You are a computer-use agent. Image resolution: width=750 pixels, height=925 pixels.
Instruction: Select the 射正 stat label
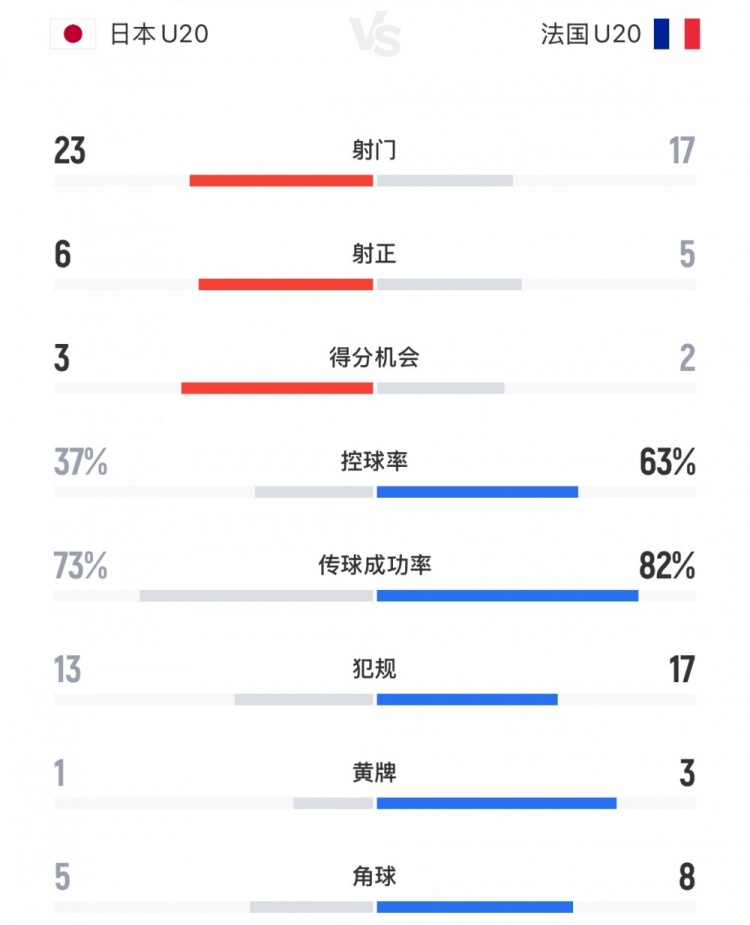point(375,254)
